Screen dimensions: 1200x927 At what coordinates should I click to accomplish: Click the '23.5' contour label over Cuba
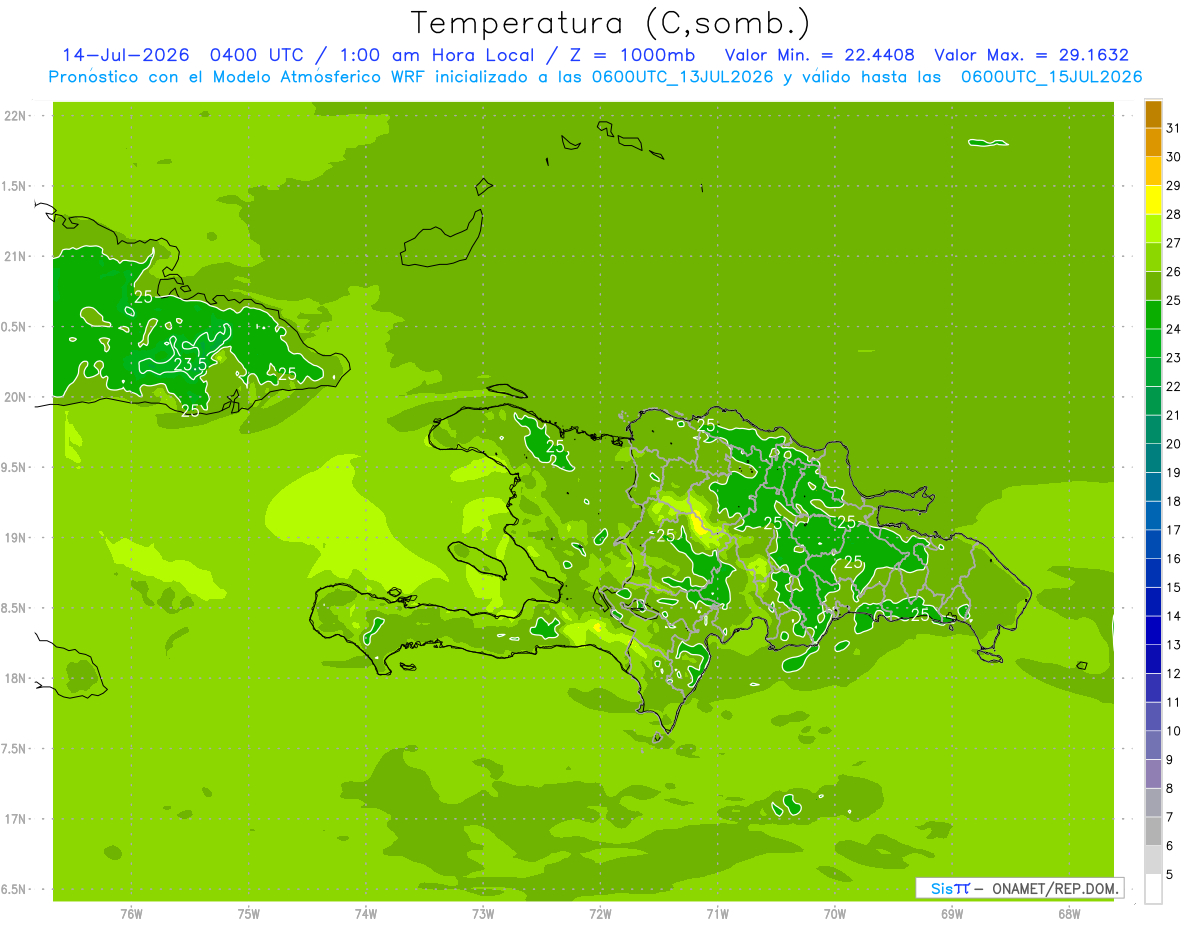pyautogui.click(x=190, y=365)
